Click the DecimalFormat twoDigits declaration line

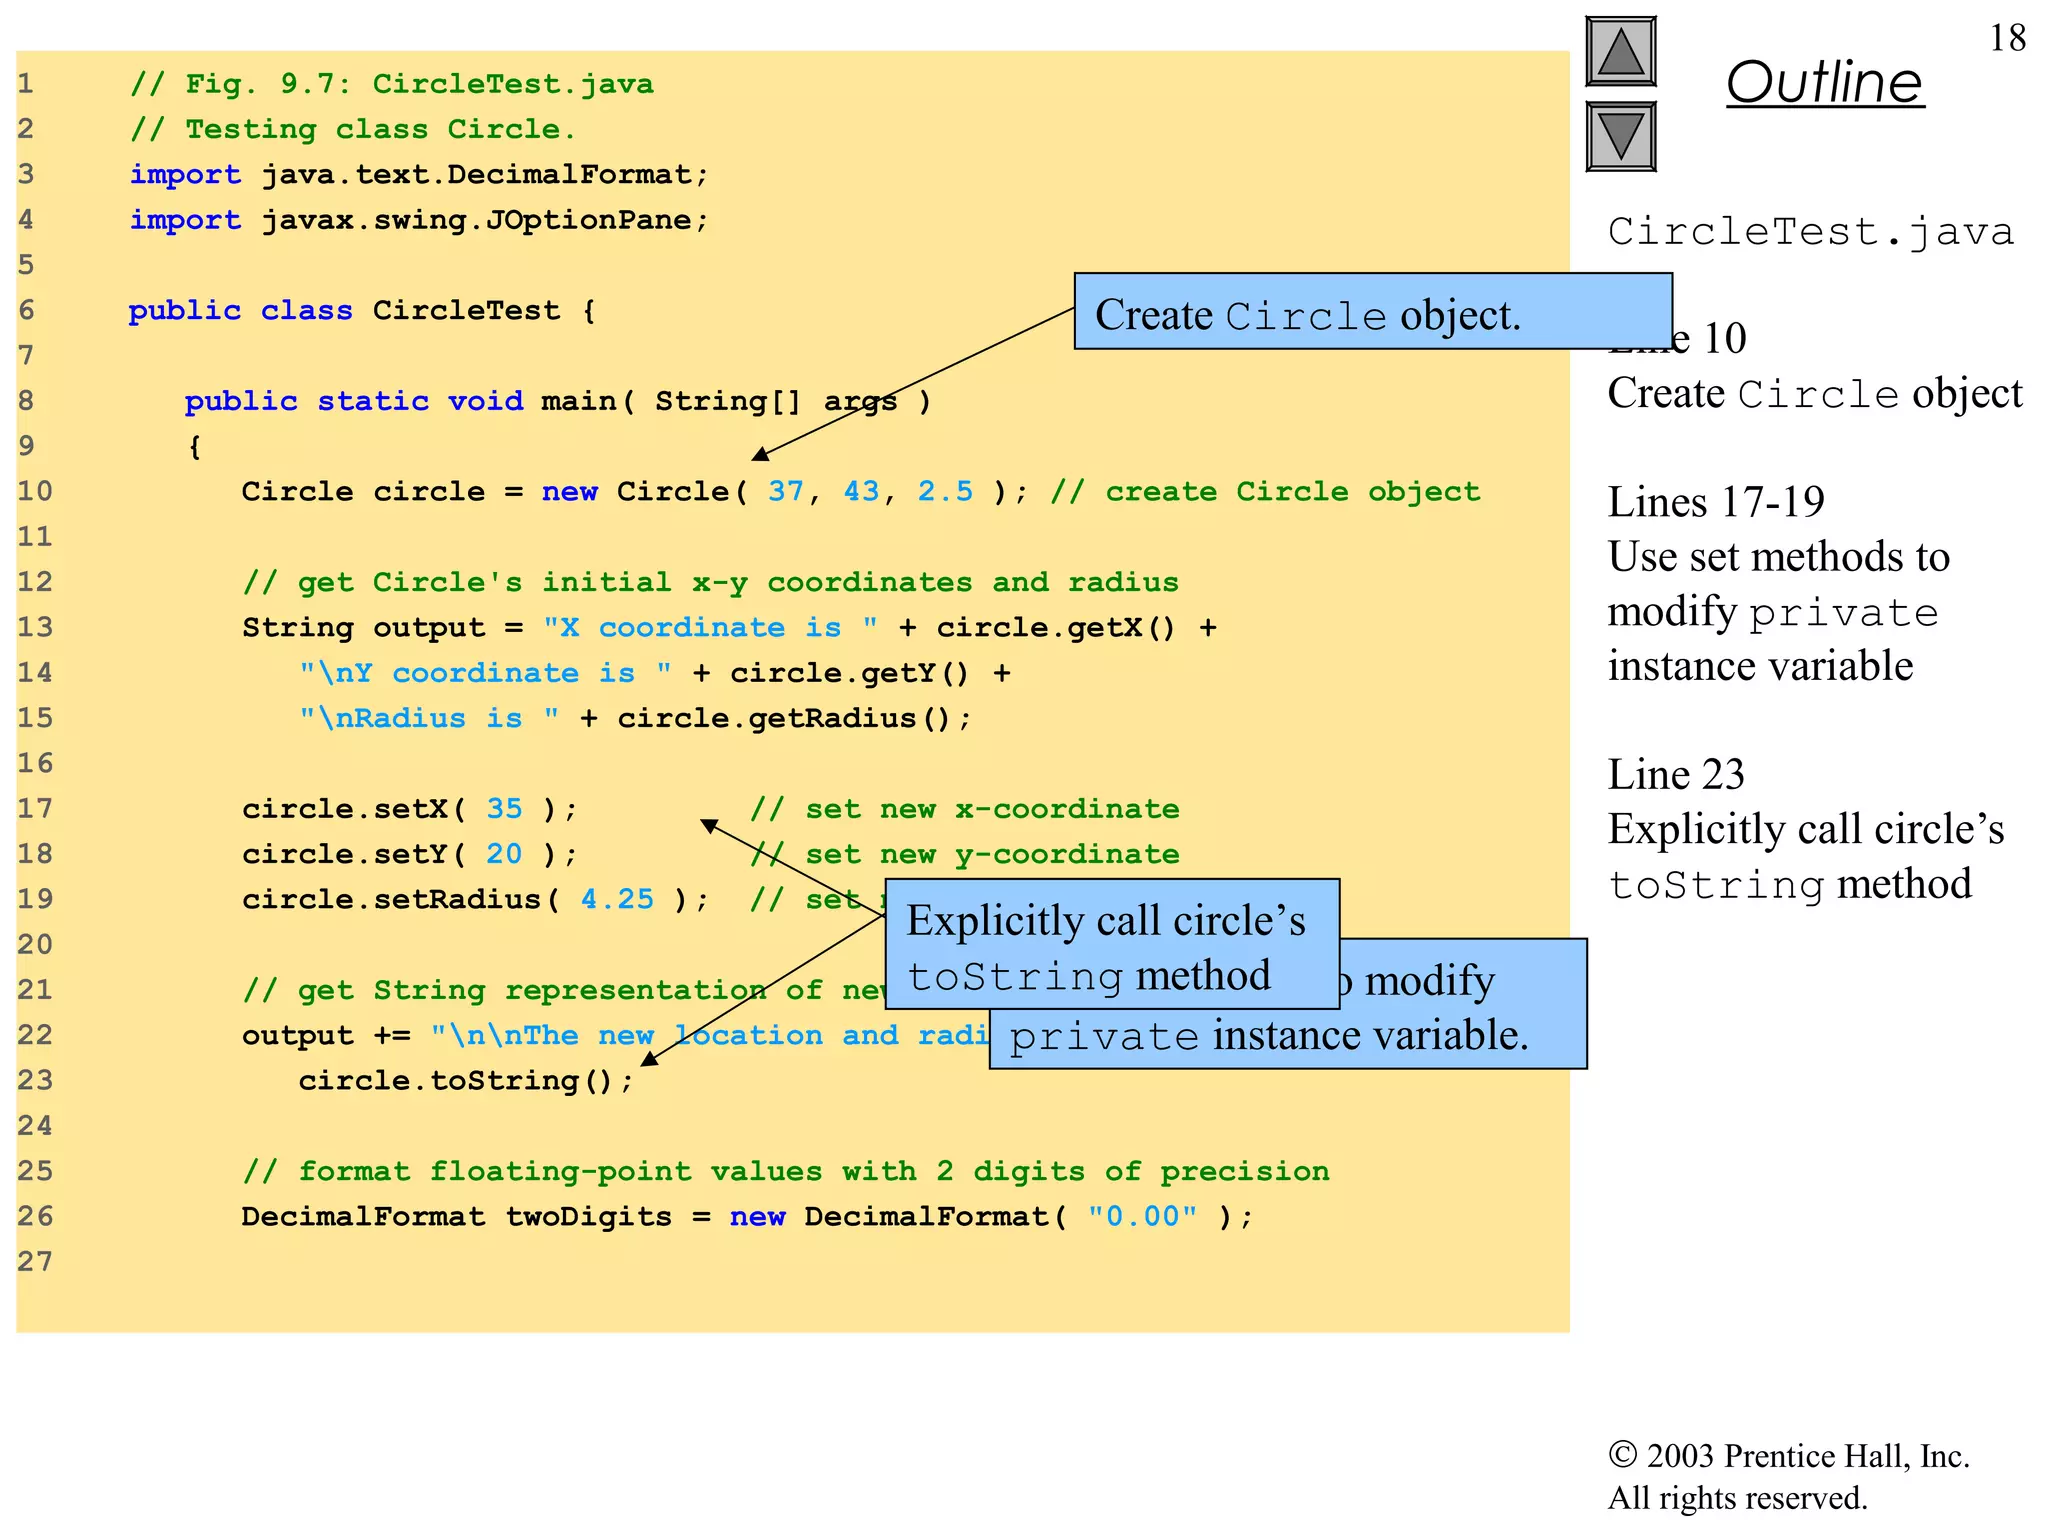click(x=746, y=1217)
